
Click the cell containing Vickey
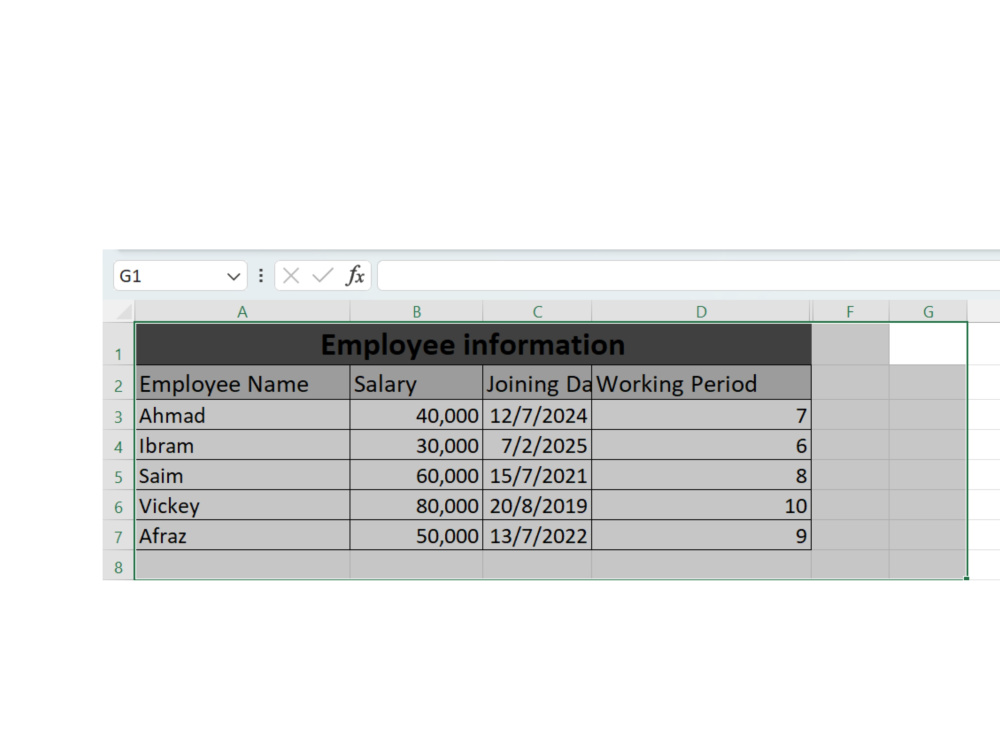coord(242,505)
